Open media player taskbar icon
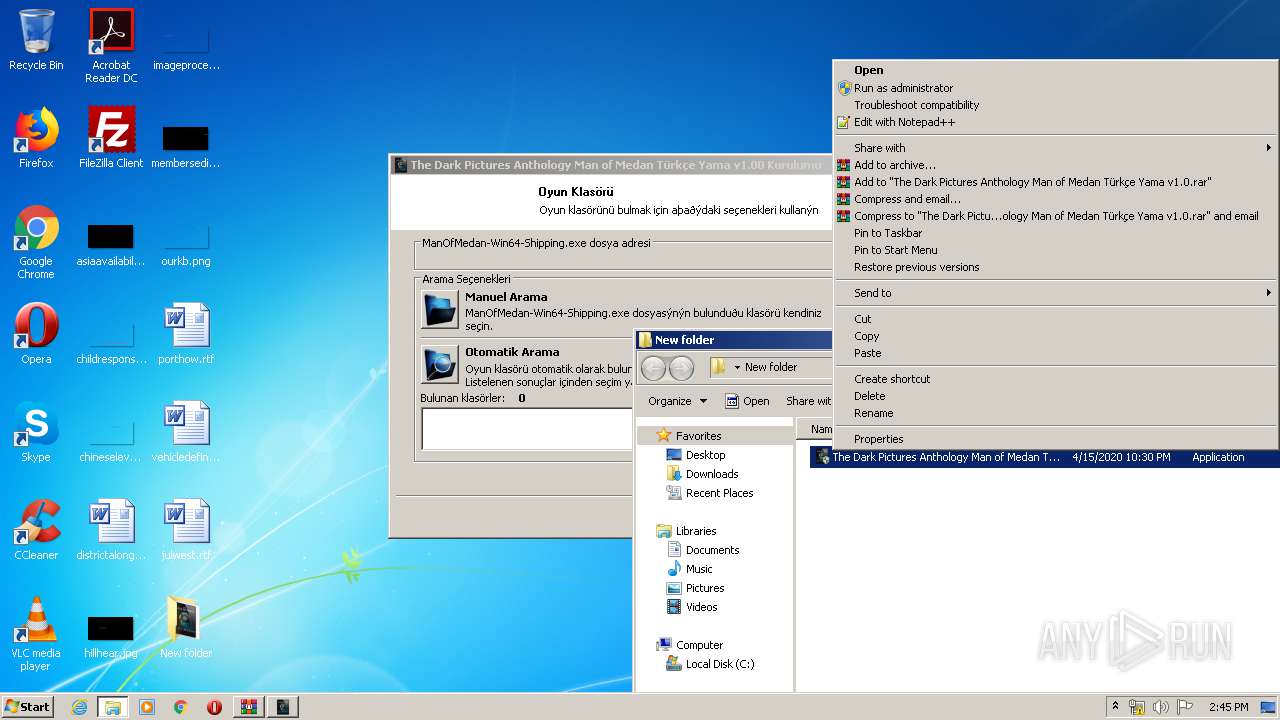 point(147,707)
